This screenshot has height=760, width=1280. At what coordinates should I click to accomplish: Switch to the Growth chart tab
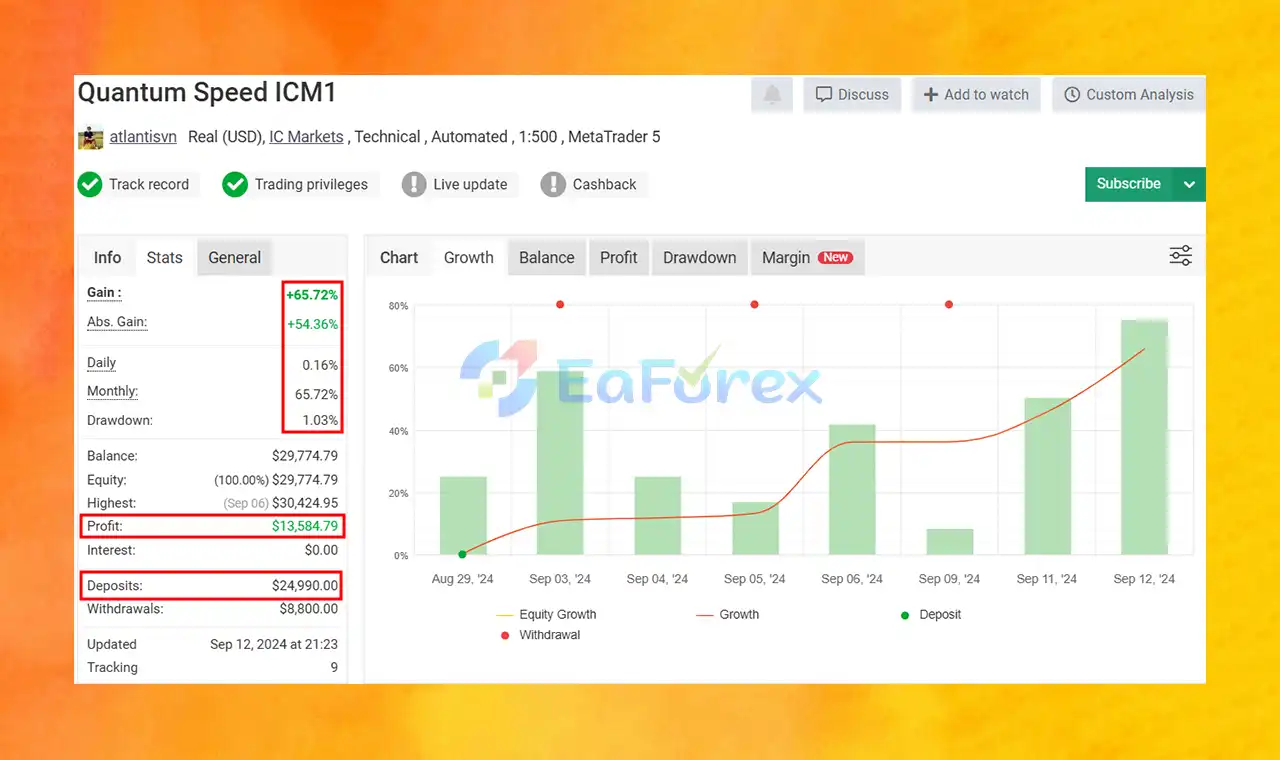tap(469, 257)
